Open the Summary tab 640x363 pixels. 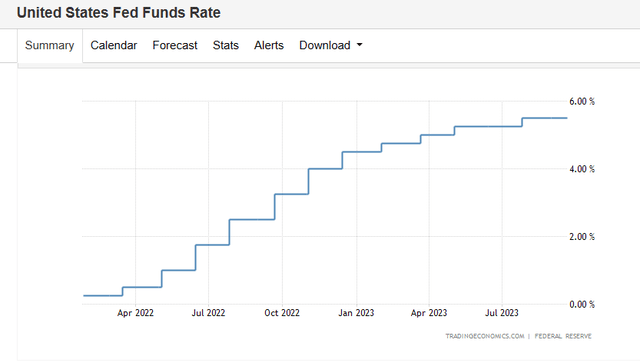(49, 45)
